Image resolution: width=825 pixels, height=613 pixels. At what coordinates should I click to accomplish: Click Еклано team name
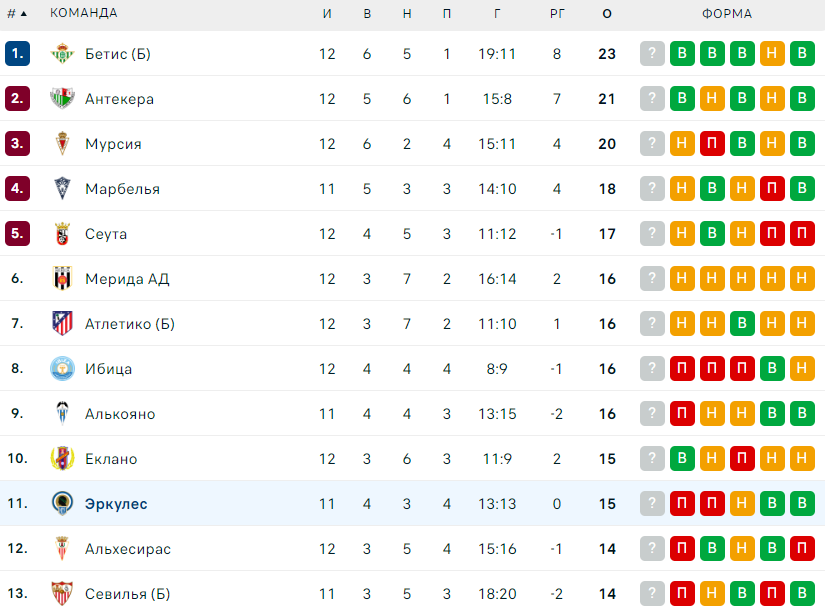click(x=111, y=459)
